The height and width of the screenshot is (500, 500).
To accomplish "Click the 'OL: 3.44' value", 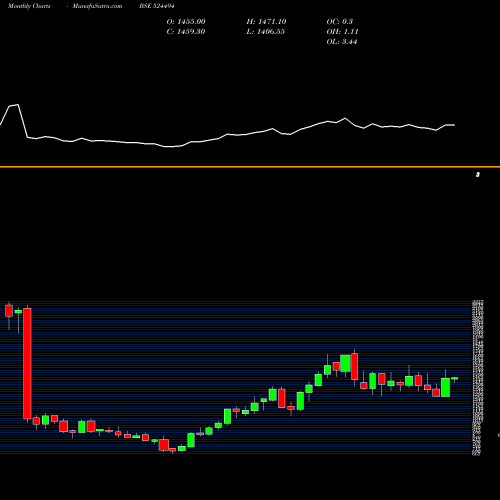I will [x=342, y=42].
